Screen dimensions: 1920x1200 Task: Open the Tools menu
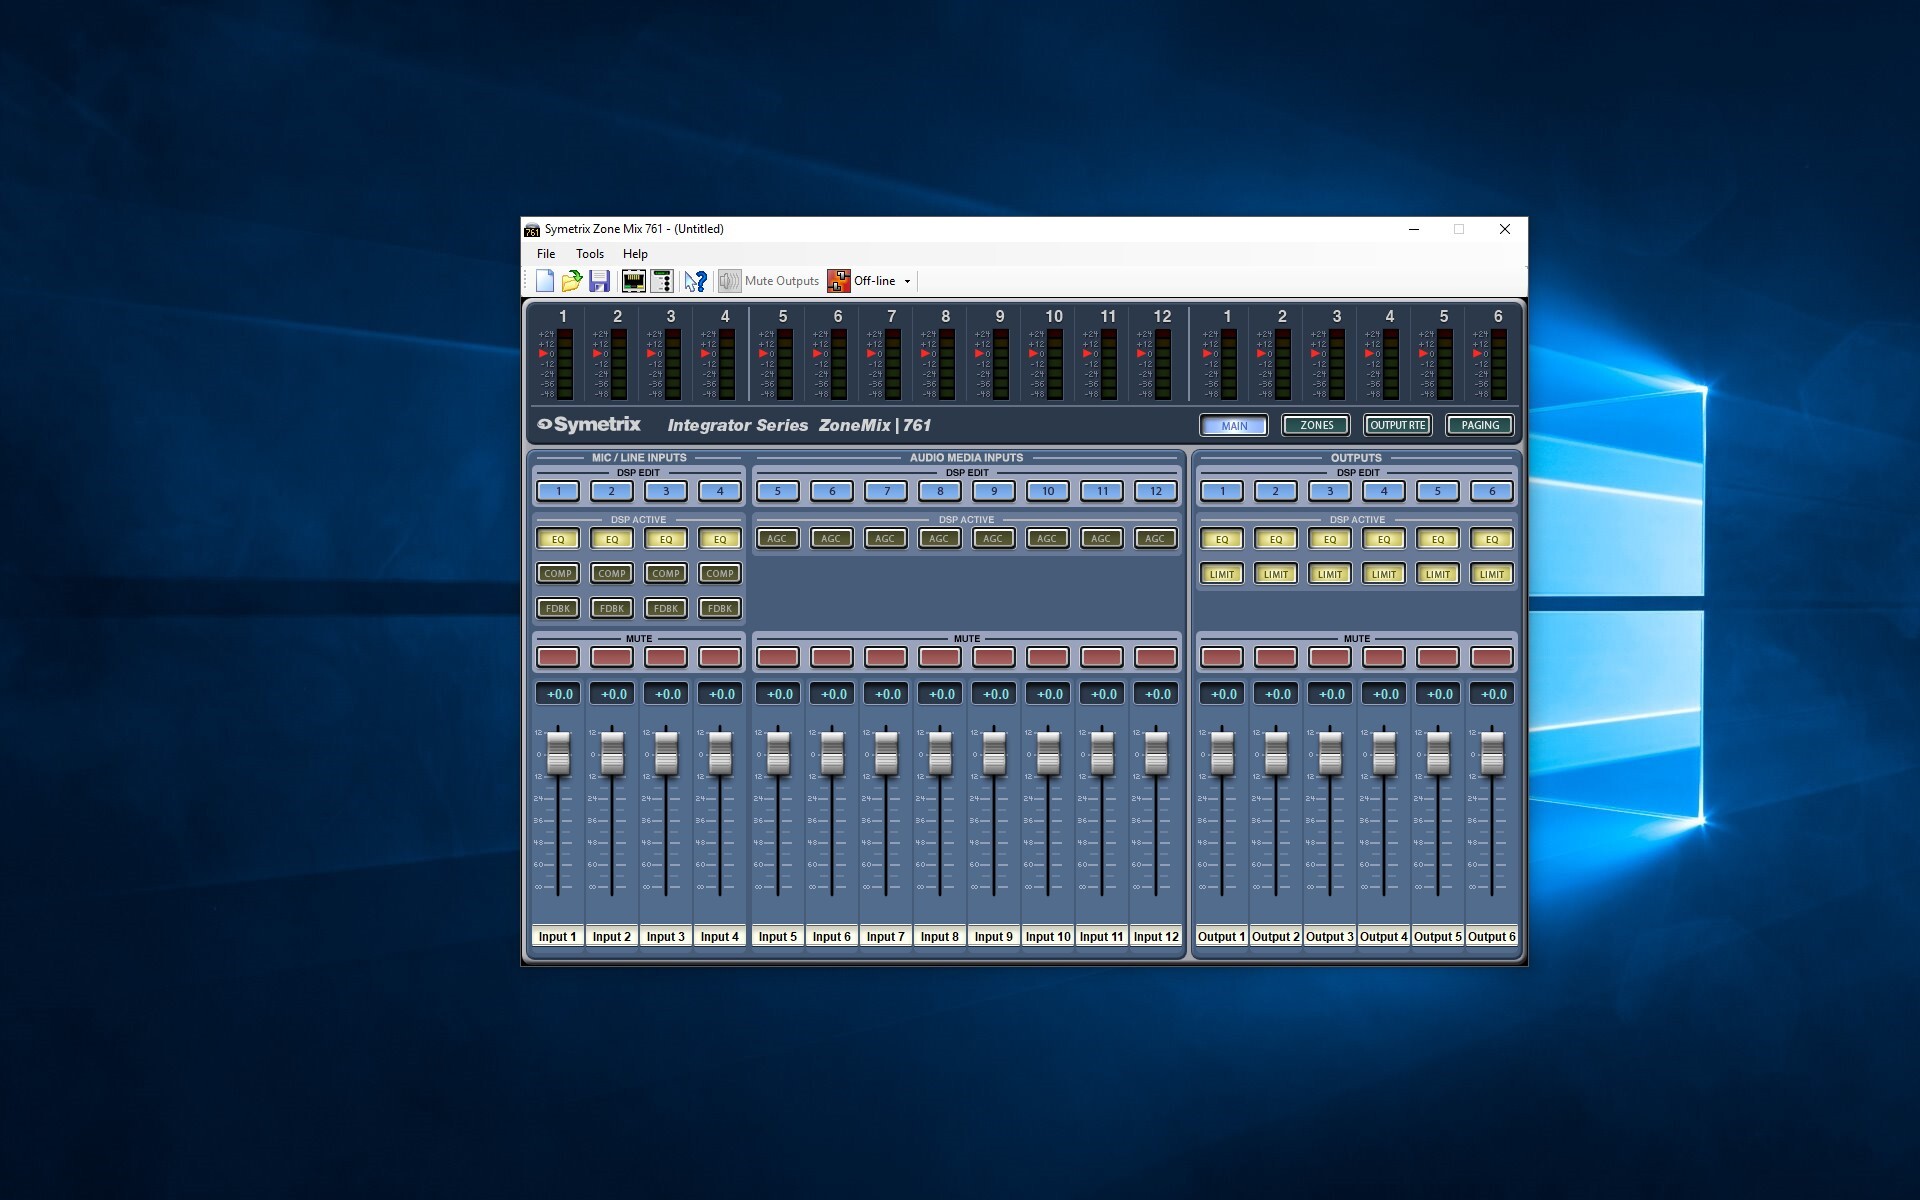(x=590, y=254)
